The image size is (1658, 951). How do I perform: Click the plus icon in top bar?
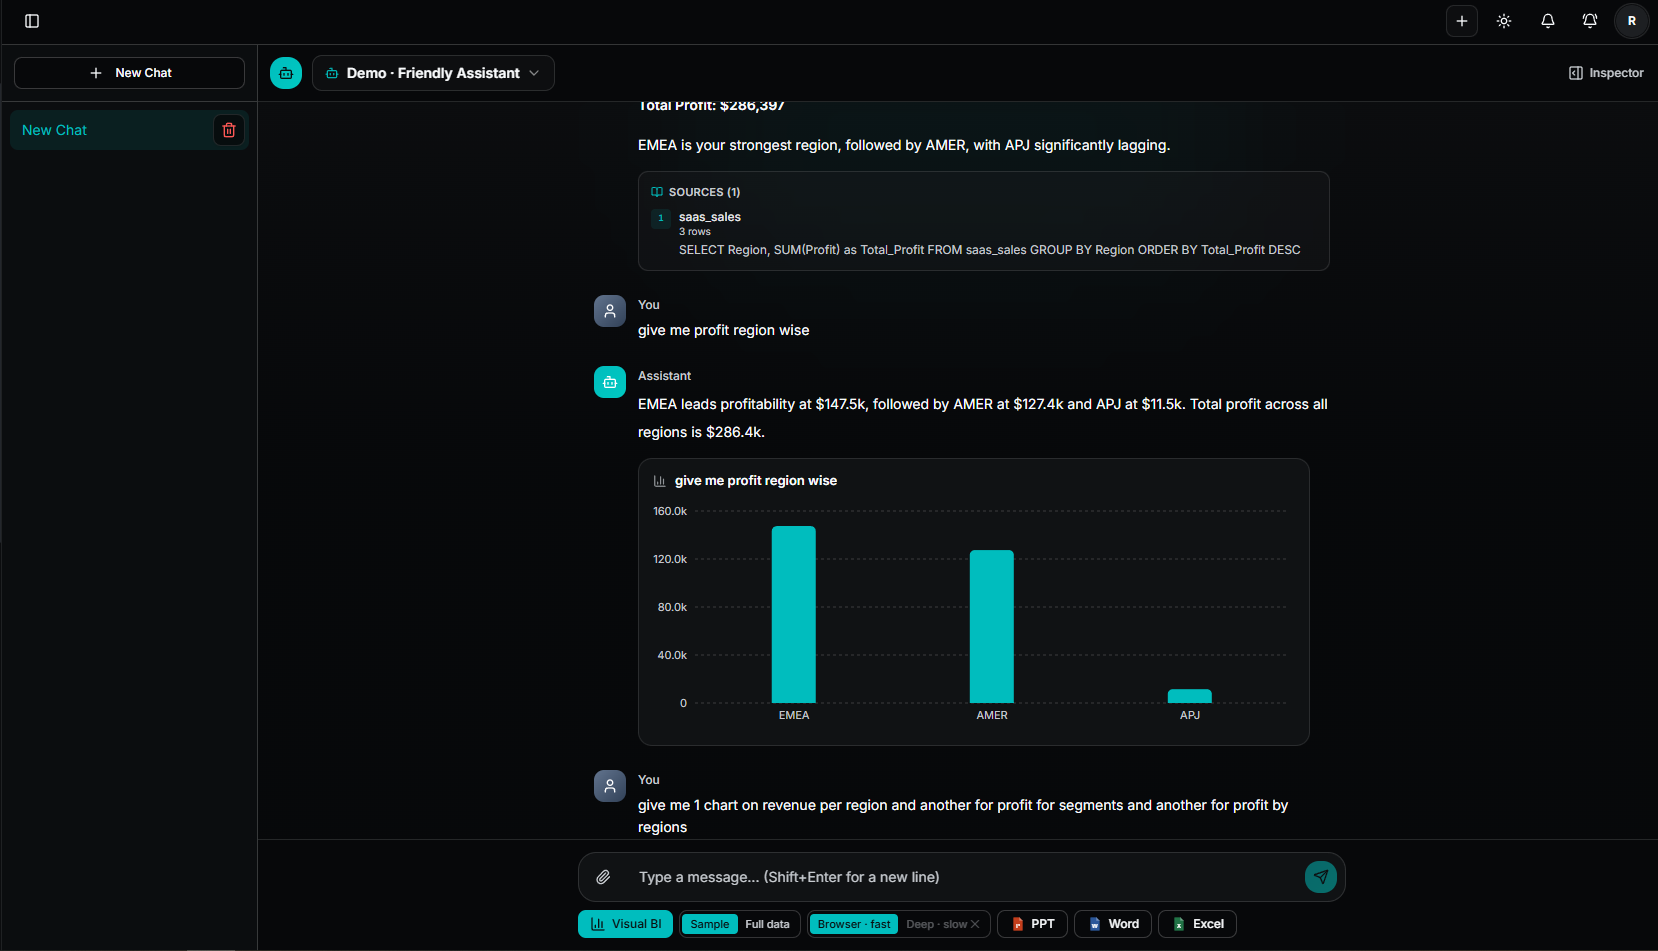pyautogui.click(x=1462, y=21)
